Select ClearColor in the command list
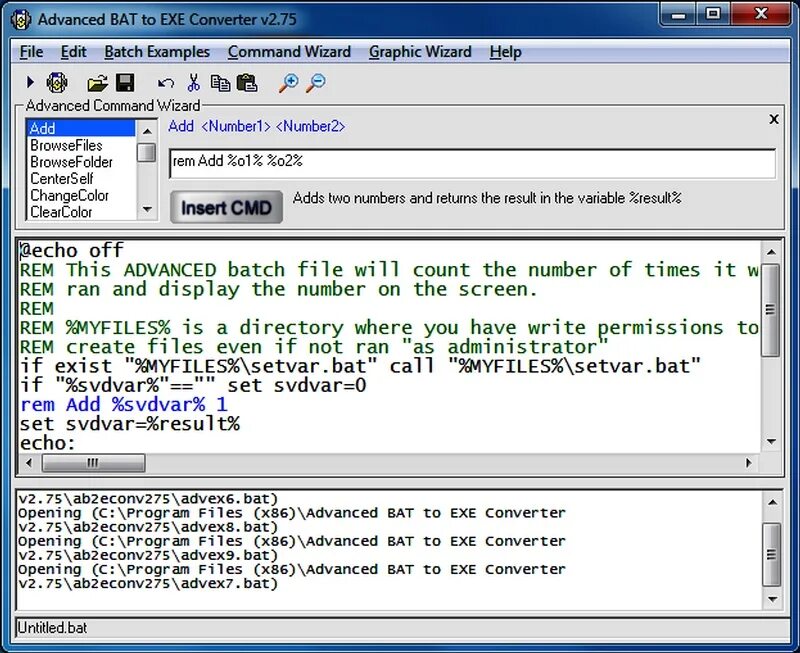Image resolution: width=800 pixels, height=653 pixels. click(81, 212)
